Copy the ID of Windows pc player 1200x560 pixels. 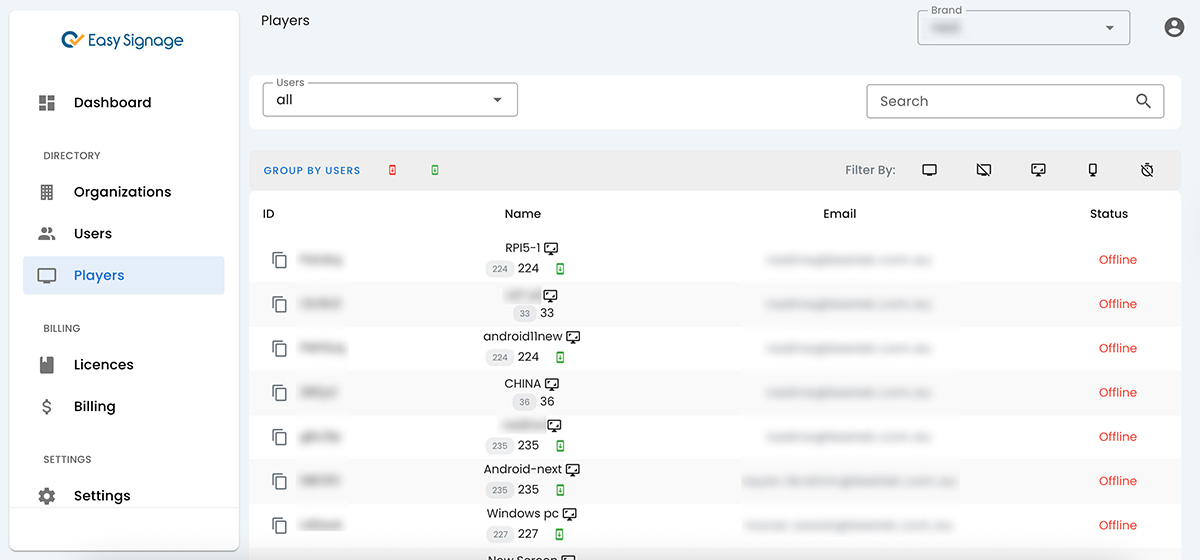pos(280,525)
